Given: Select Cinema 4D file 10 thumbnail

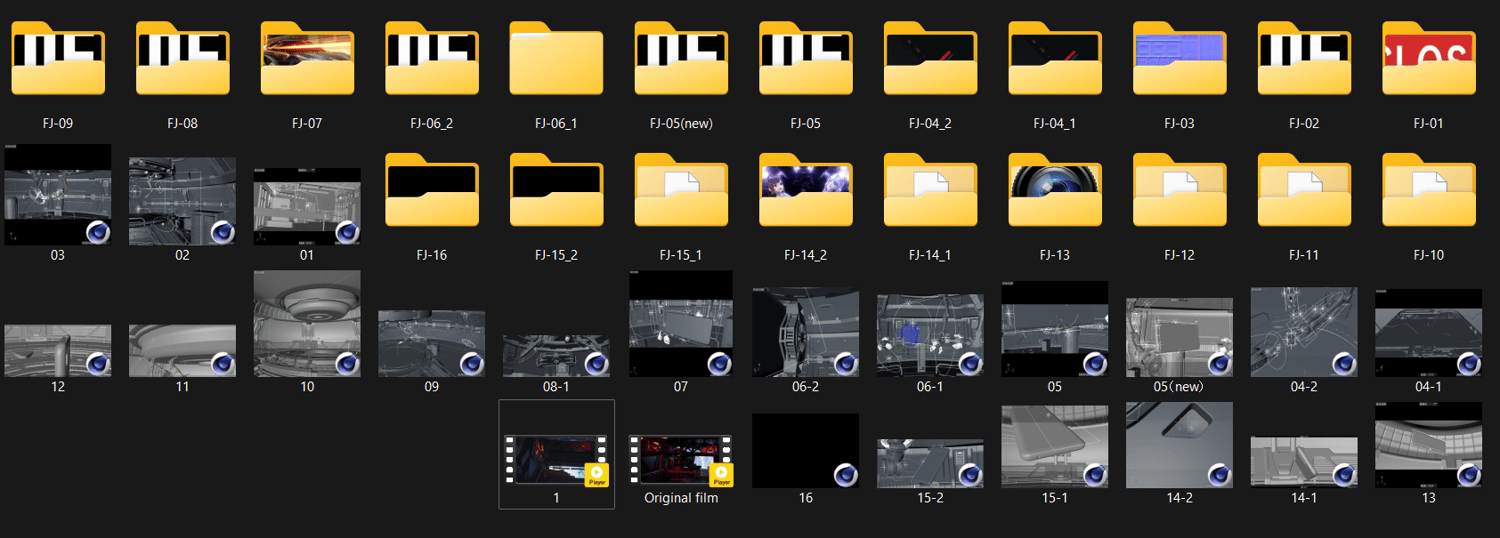Looking at the screenshot, I should click(307, 323).
